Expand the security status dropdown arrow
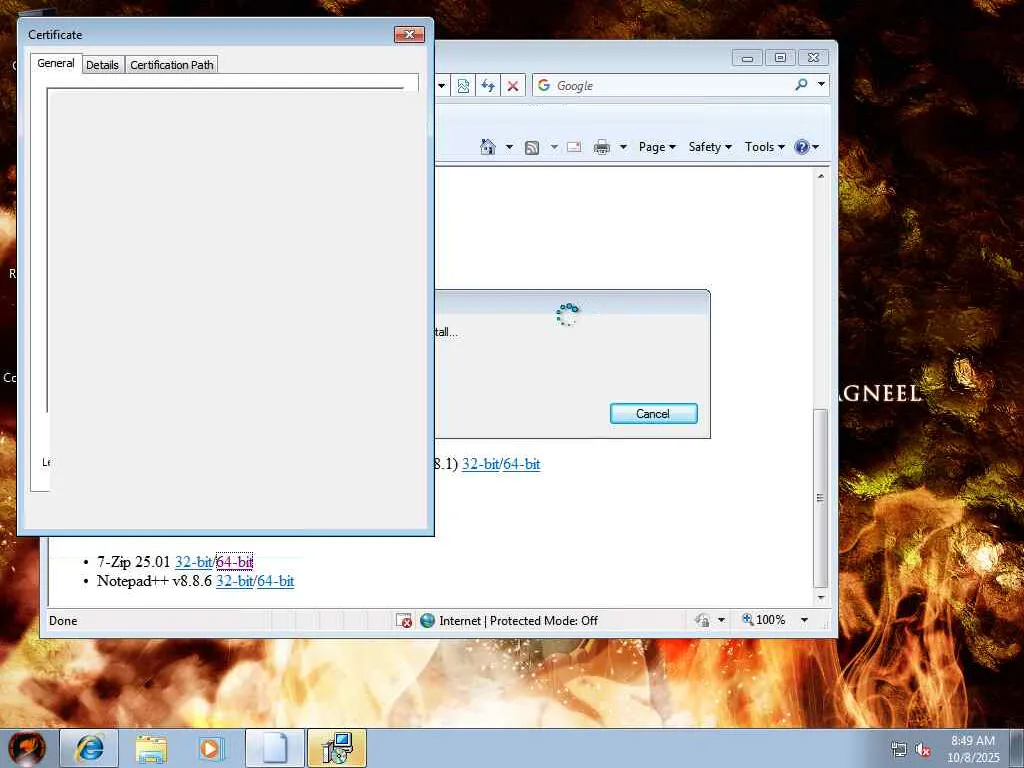This screenshot has width=1024, height=768. [x=722, y=620]
